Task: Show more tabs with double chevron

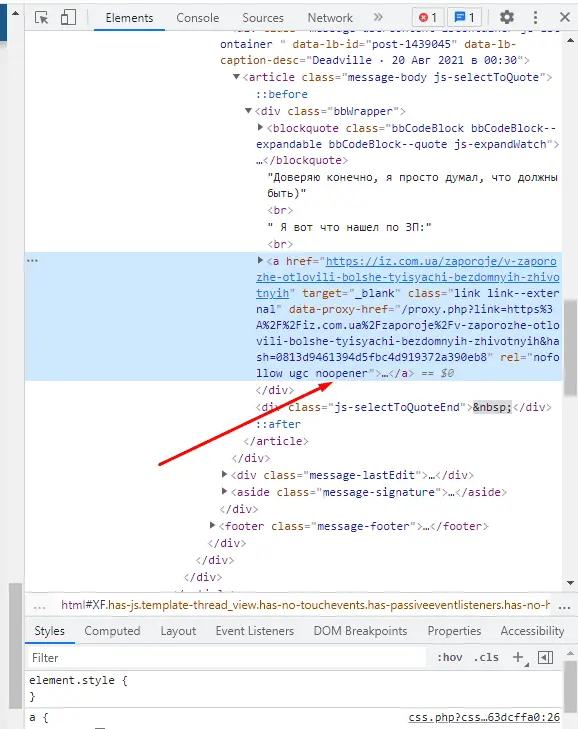Action: [x=378, y=18]
